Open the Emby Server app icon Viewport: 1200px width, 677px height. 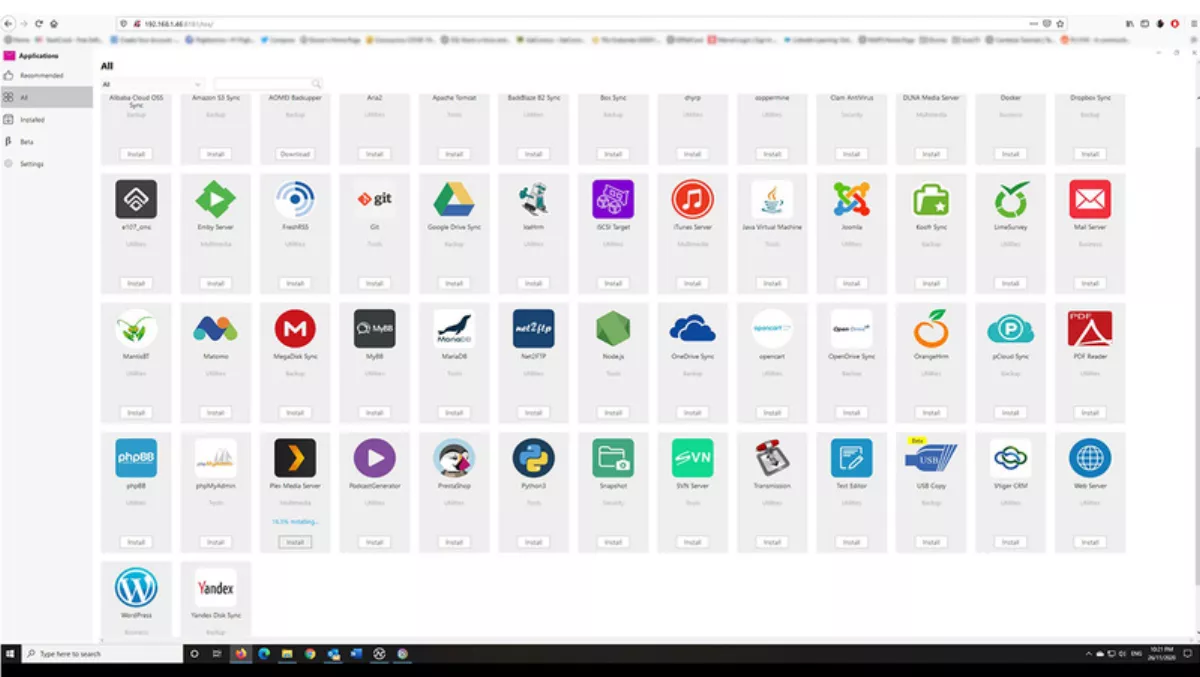215,199
